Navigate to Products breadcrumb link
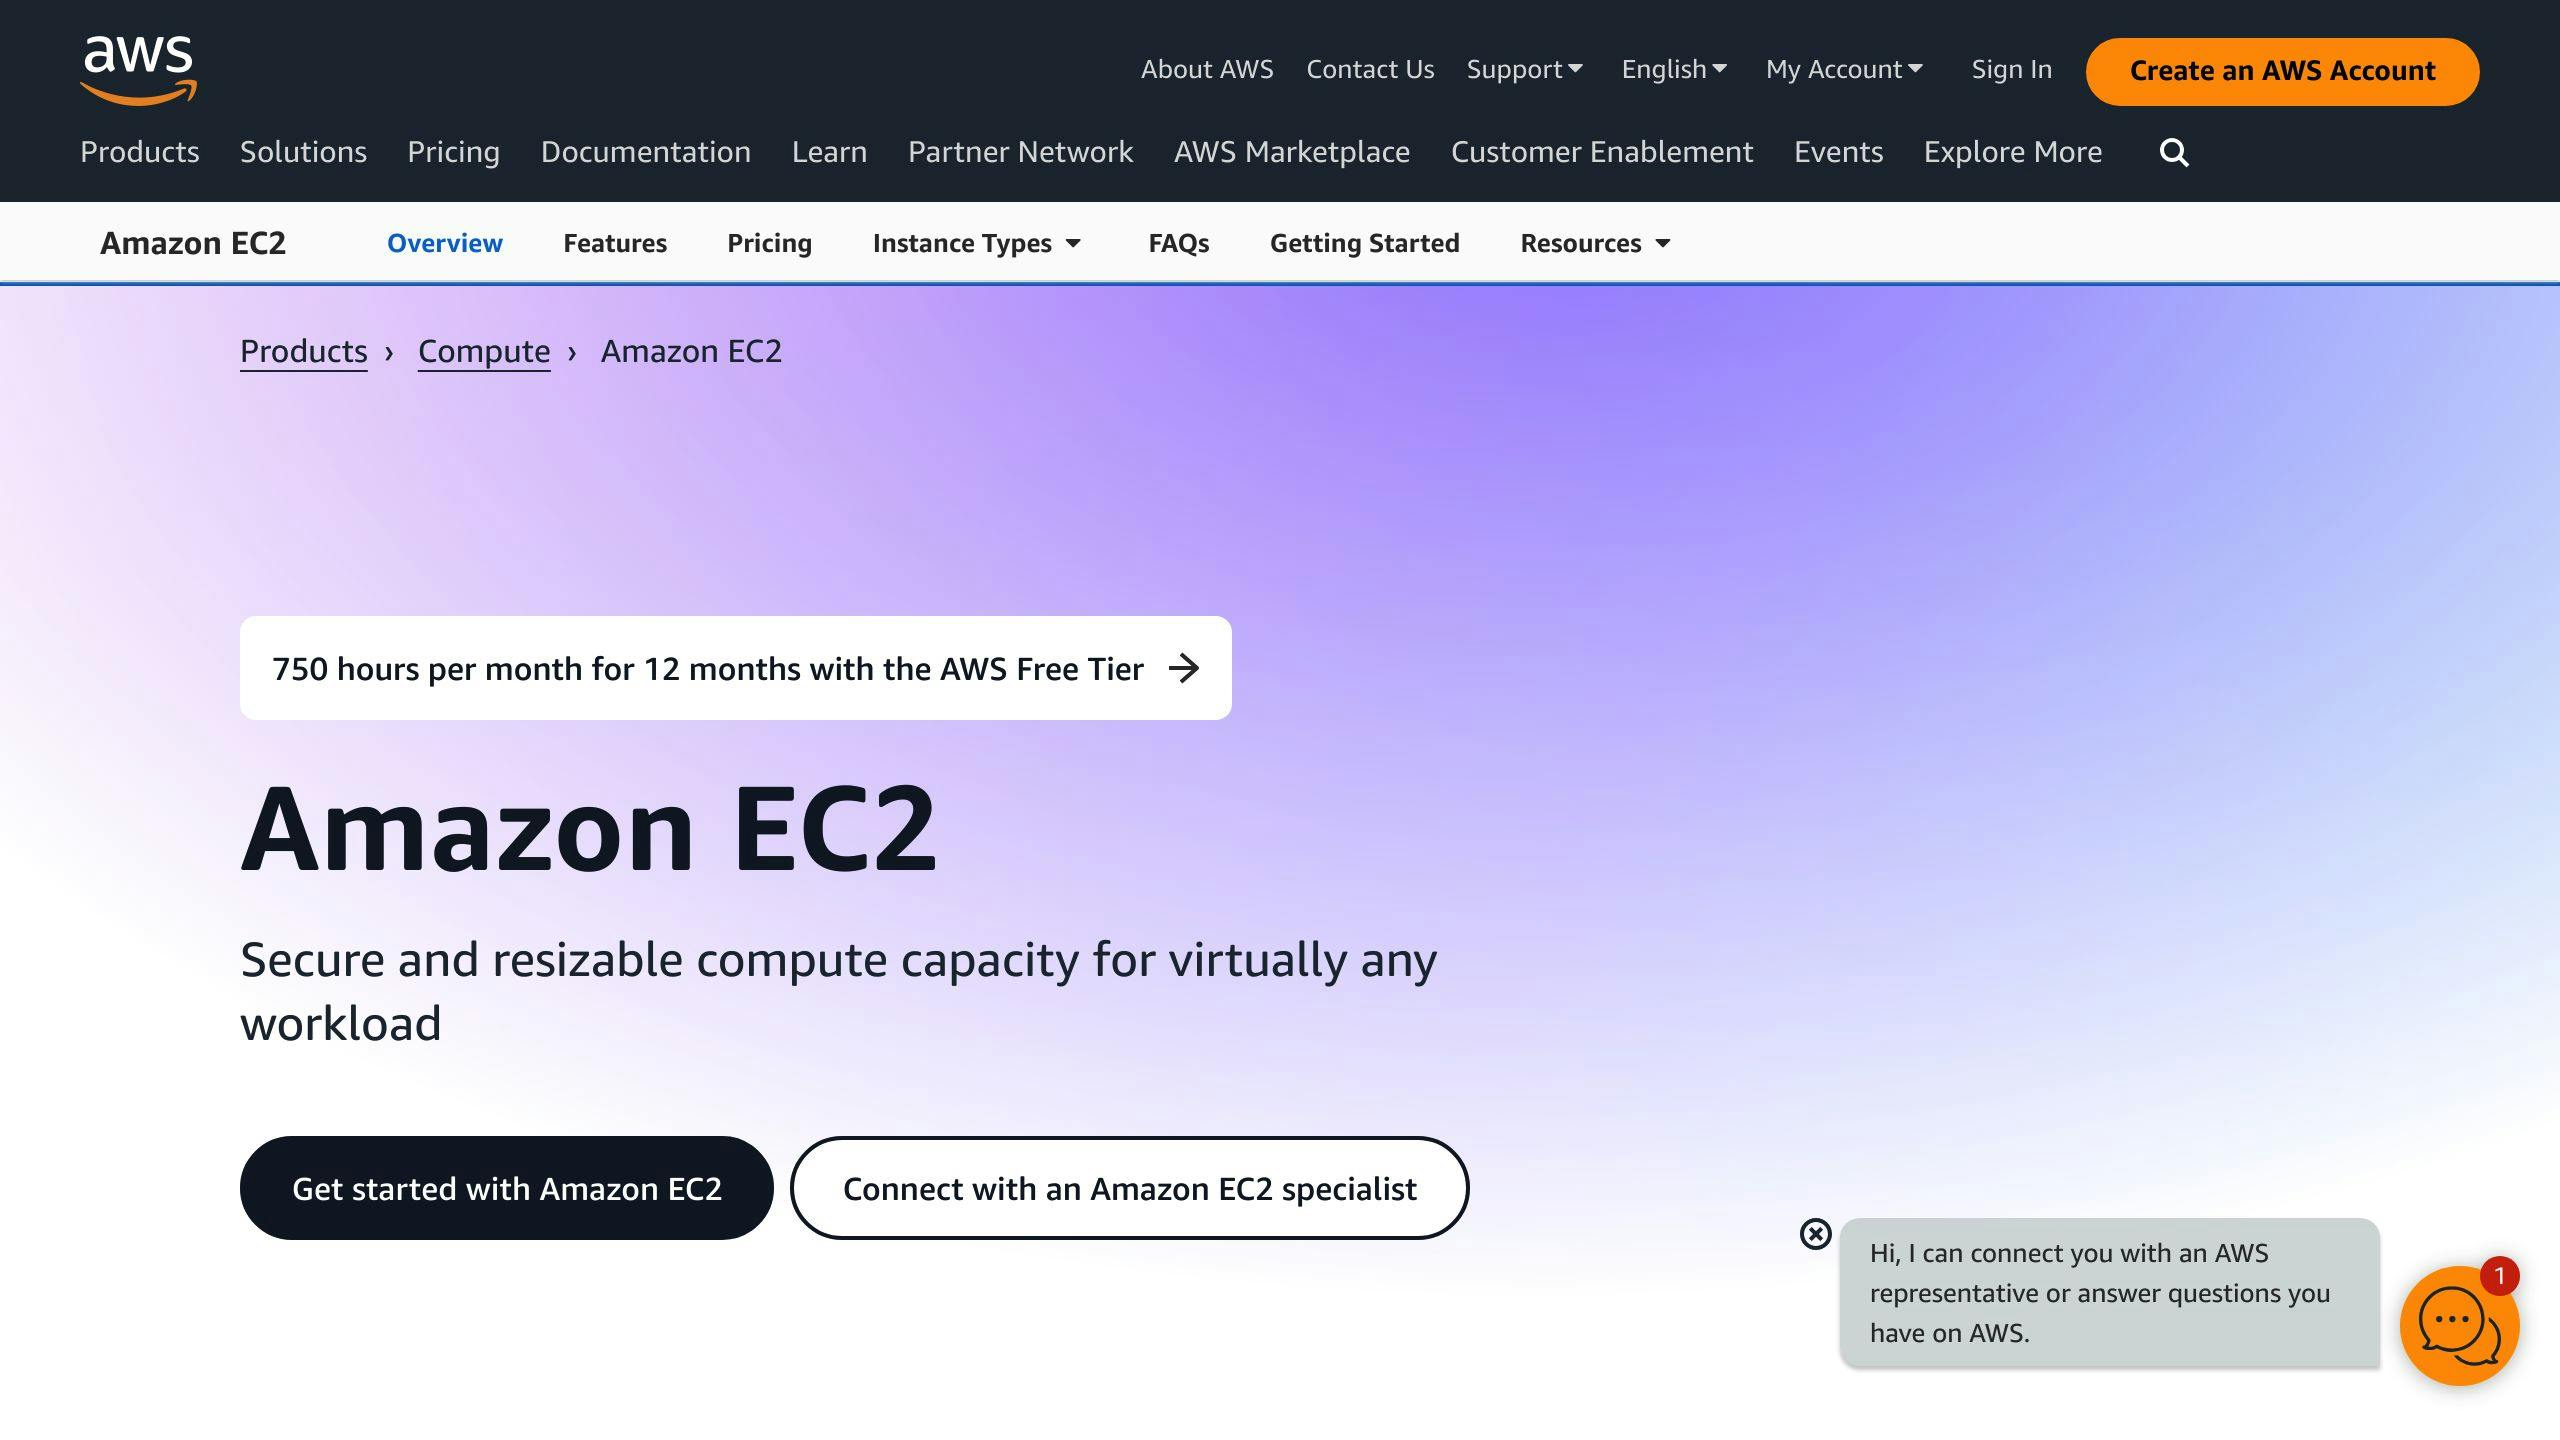Image resolution: width=2560 pixels, height=1440 pixels. pyautogui.click(x=304, y=352)
